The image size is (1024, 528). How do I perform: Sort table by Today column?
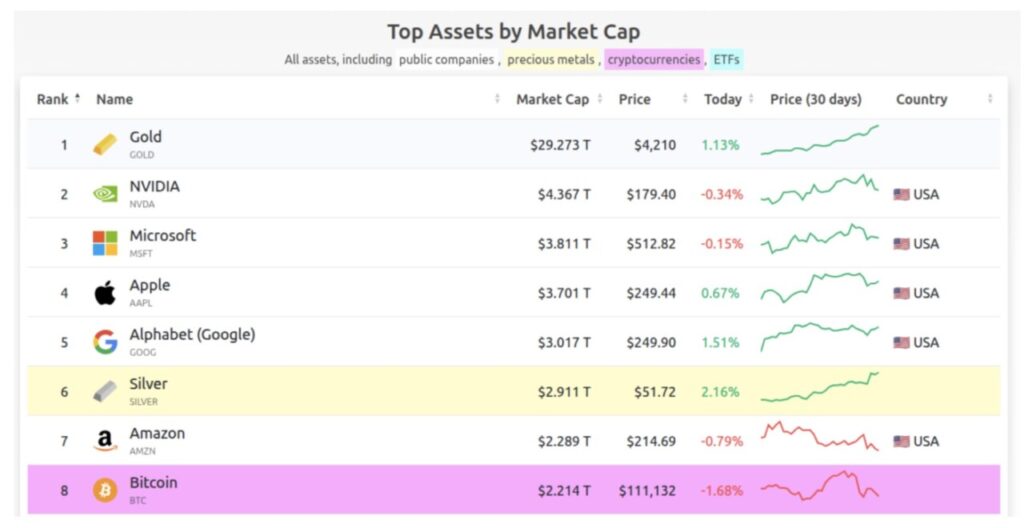coord(723,99)
